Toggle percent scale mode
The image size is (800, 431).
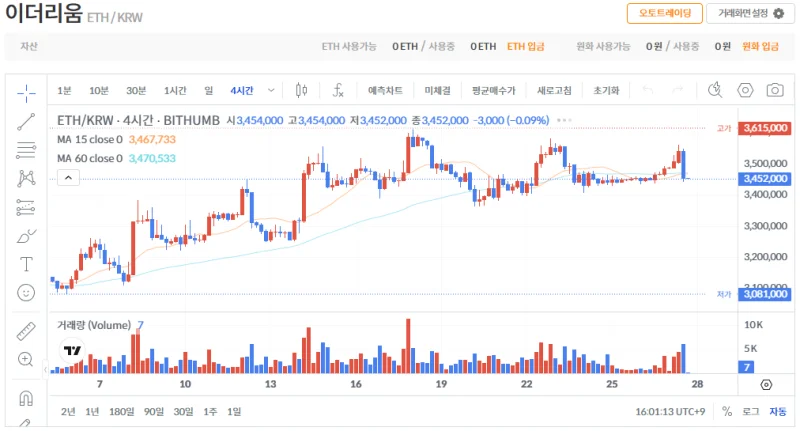727,412
